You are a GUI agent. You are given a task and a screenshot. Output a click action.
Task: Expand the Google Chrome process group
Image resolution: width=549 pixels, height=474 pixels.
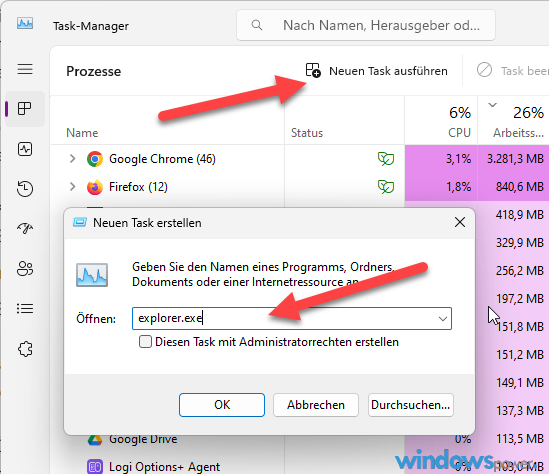tap(72, 159)
